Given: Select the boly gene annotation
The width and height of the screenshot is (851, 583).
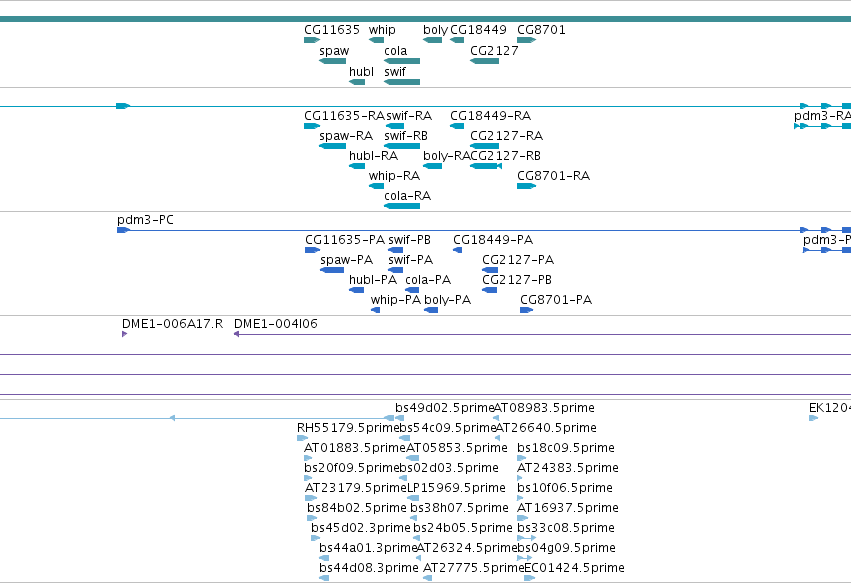Looking at the screenshot, I should pos(433,40).
